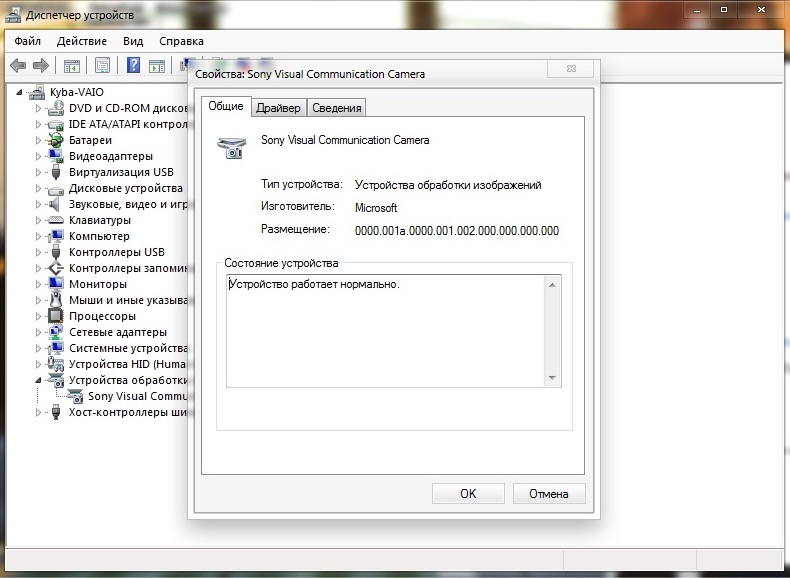Viewport: 790px width, 578px height.
Task: Click the toolbar icon right of Help
Action: (x=157, y=66)
